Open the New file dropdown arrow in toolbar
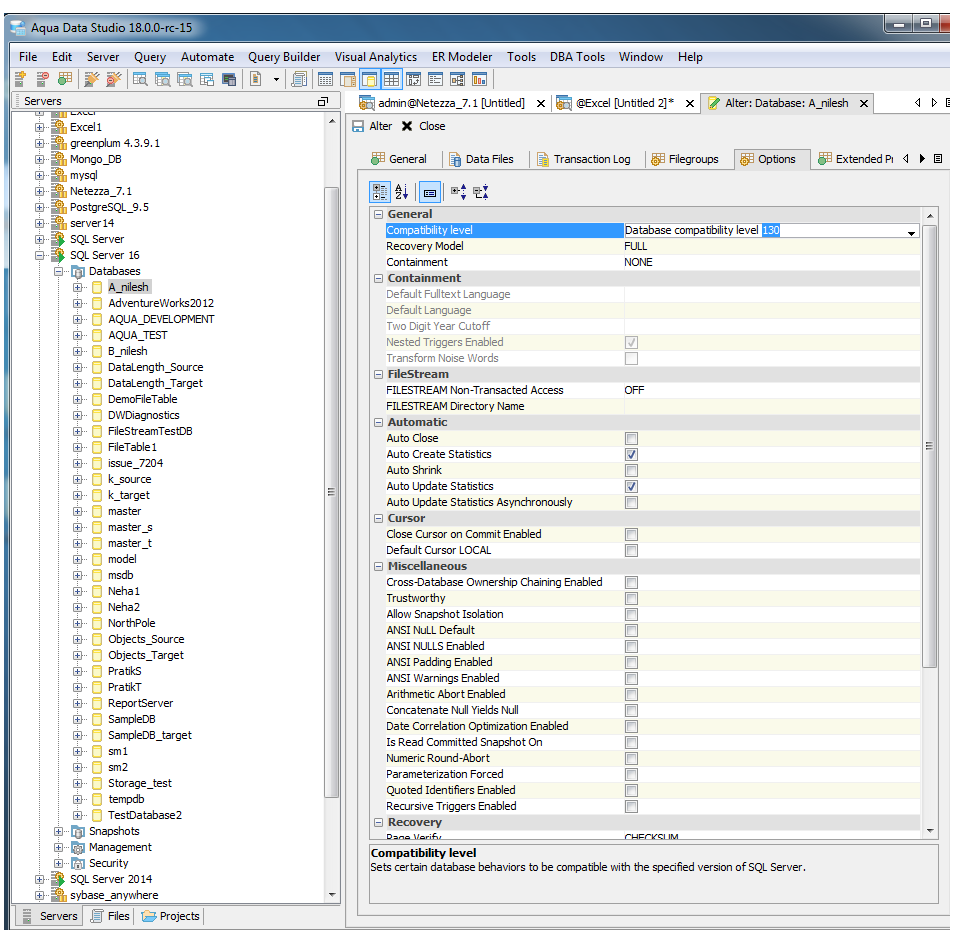The image size is (957, 941). point(276,79)
